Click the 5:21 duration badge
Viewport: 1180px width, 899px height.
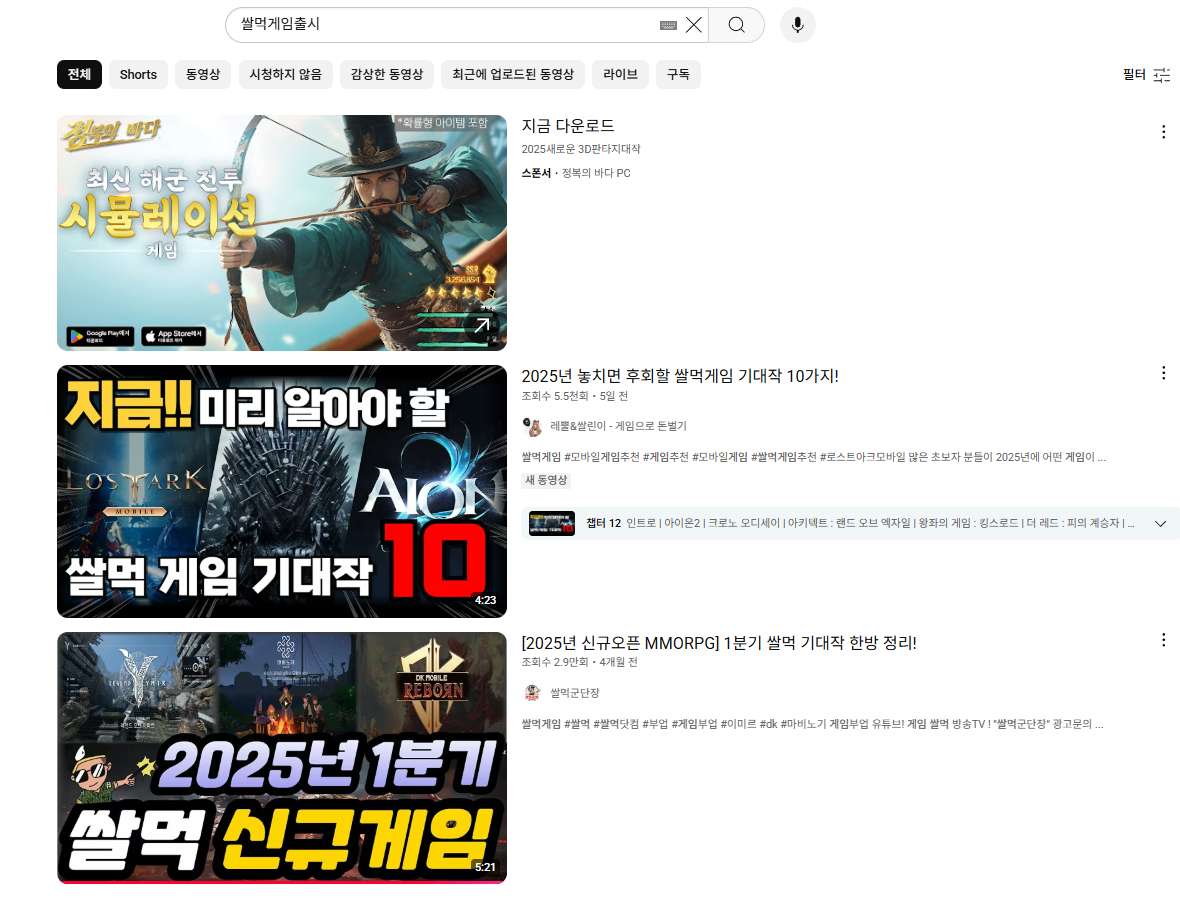point(485,867)
